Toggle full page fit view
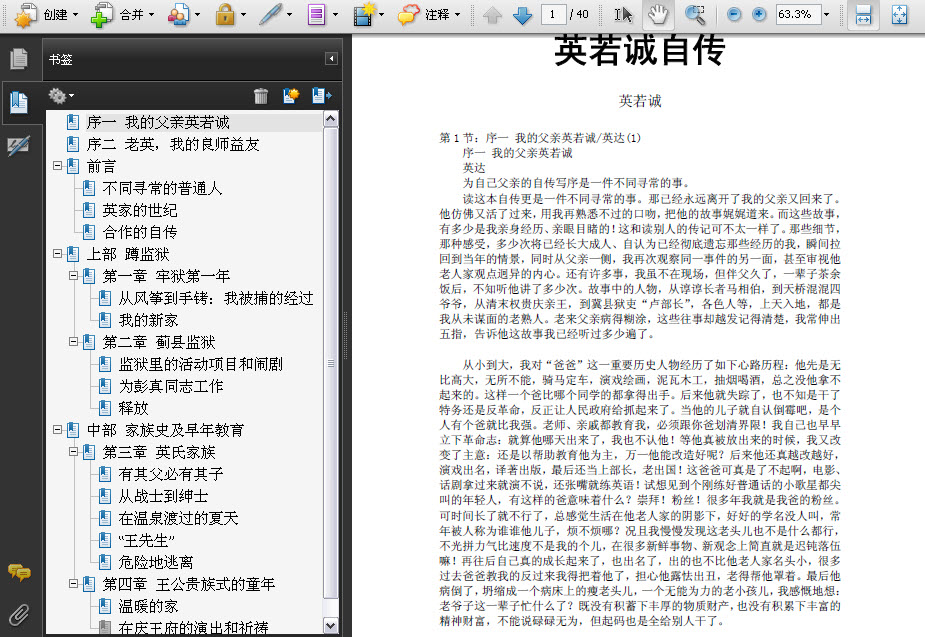Image resolution: width=925 pixels, height=637 pixels. click(x=900, y=15)
